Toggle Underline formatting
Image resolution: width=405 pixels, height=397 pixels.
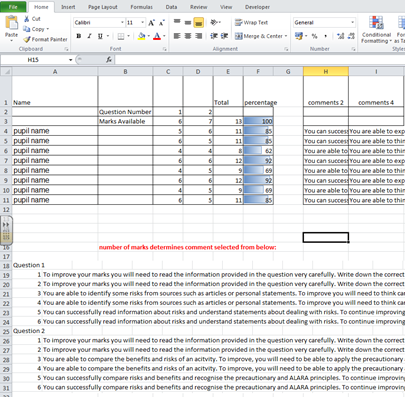(x=100, y=36)
